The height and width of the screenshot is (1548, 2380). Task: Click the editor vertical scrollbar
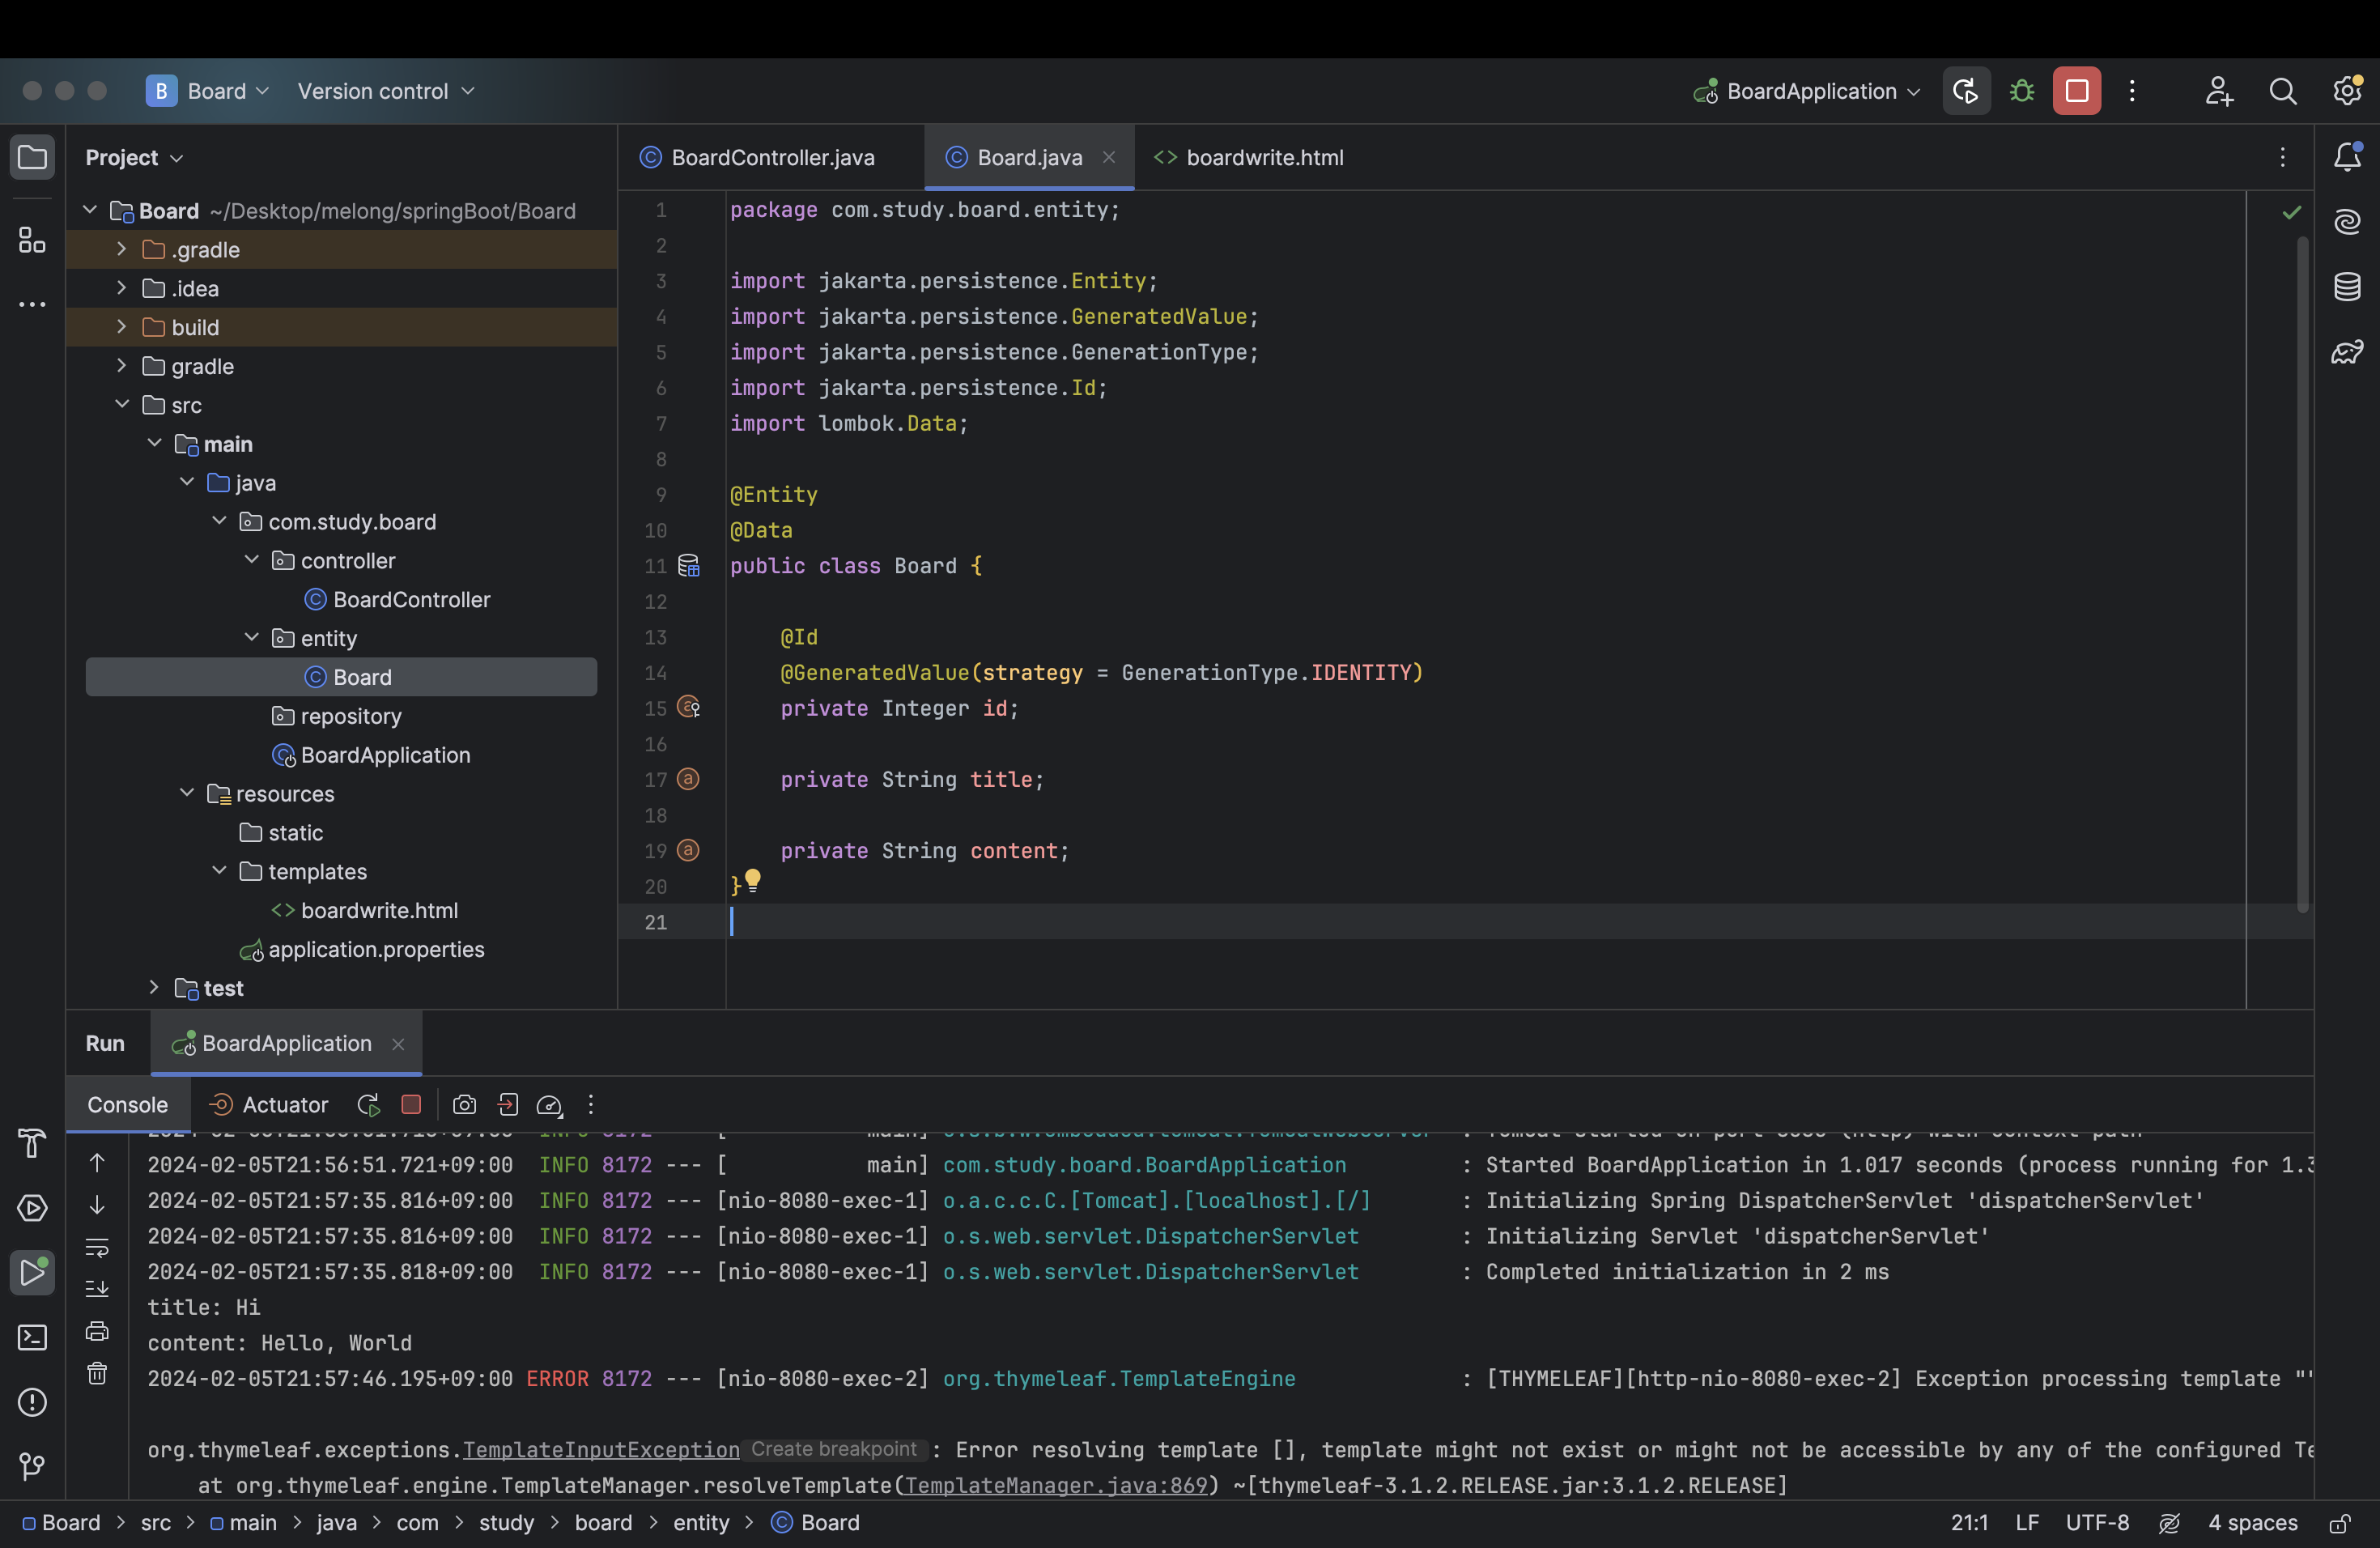[x=2302, y=575]
